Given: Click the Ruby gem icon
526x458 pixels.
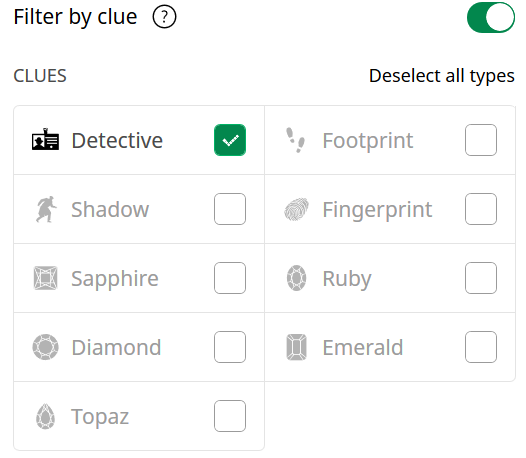Looking at the screenshot, I should pos(297,278).
